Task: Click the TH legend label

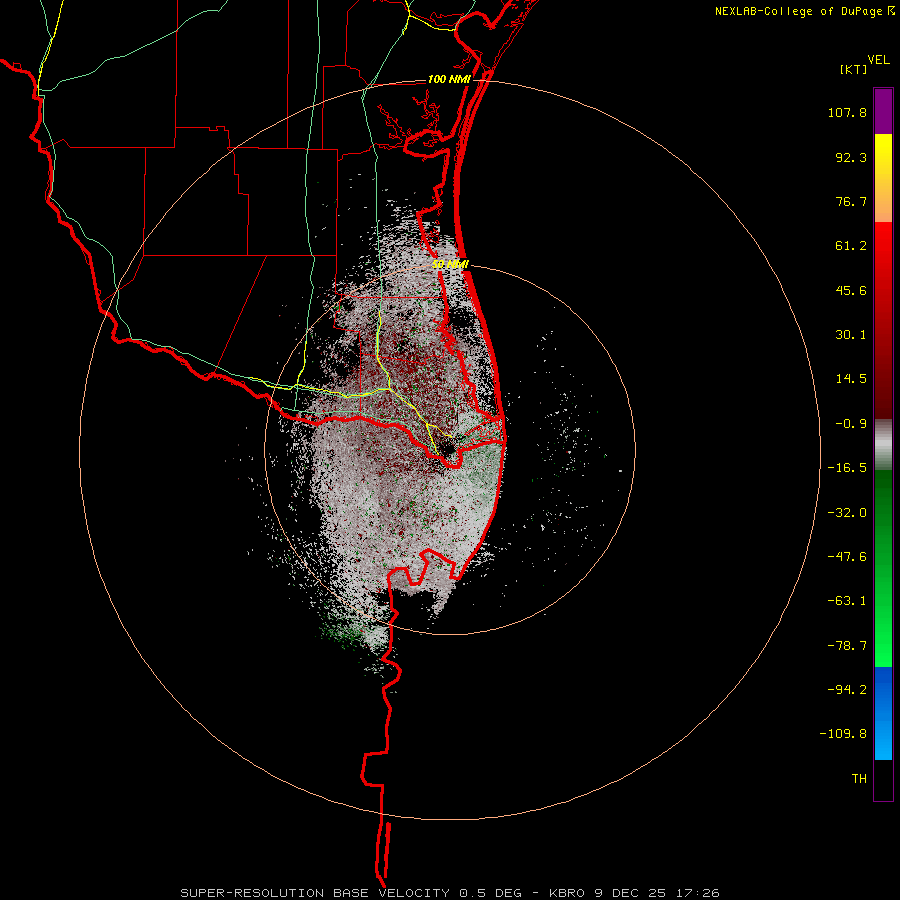Action: pyautogui.click(x=859, y=778)
